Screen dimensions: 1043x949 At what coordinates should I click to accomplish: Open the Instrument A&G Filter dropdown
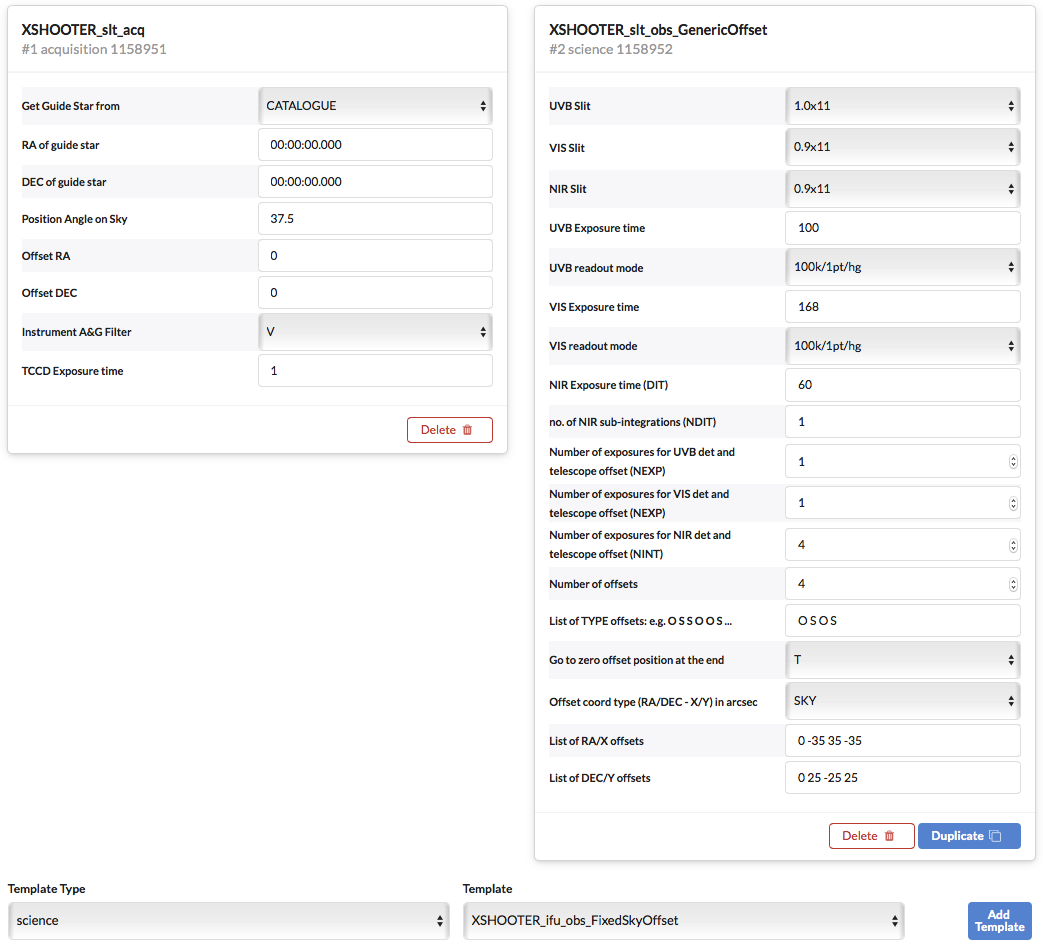375,332
